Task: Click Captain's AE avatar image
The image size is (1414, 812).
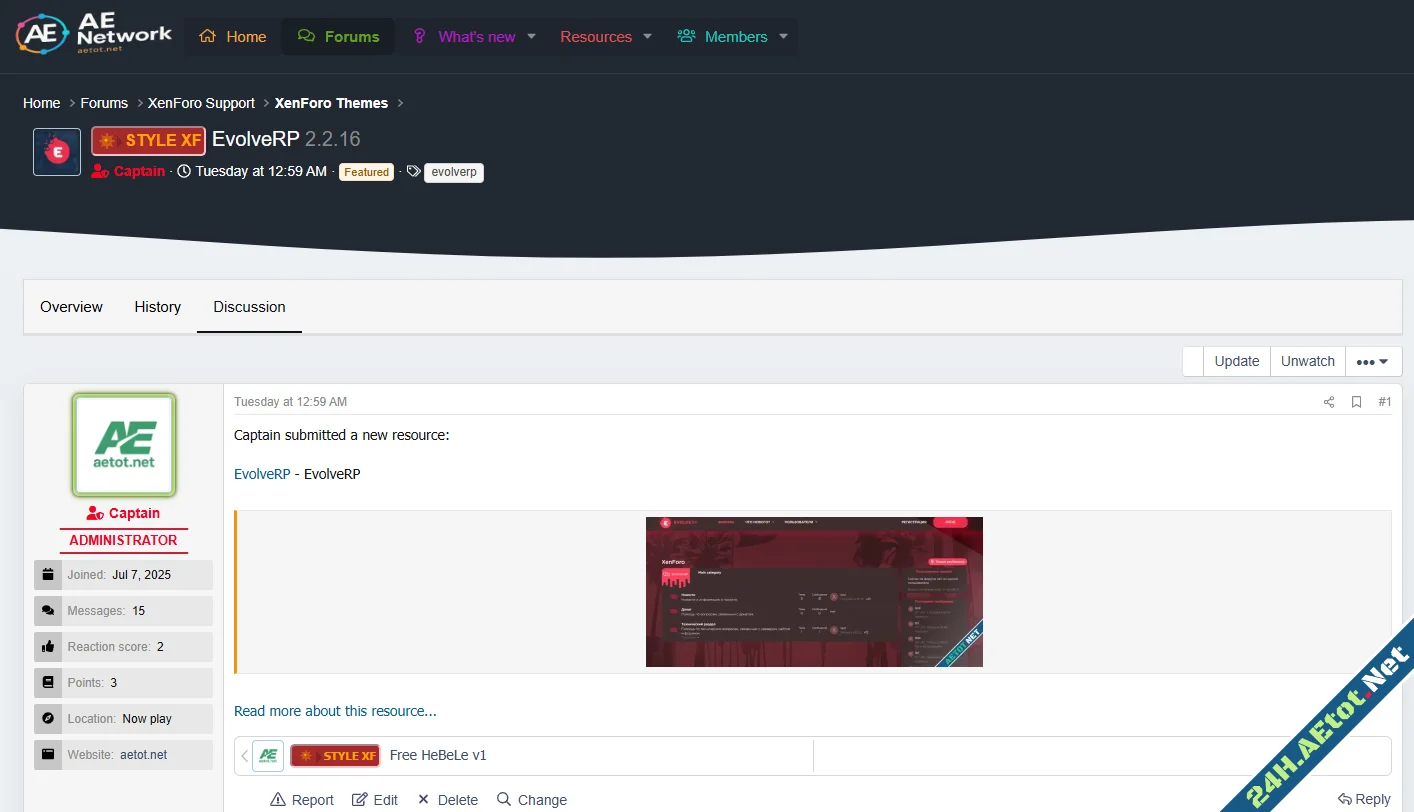Action: coord(124,445)
